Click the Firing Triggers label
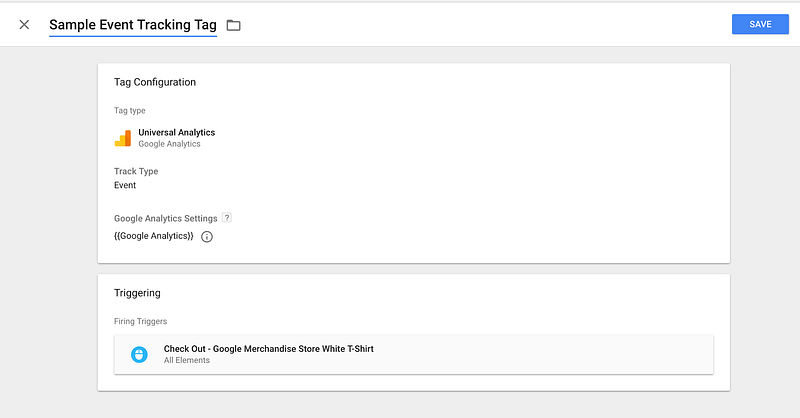 click(138, 321)
